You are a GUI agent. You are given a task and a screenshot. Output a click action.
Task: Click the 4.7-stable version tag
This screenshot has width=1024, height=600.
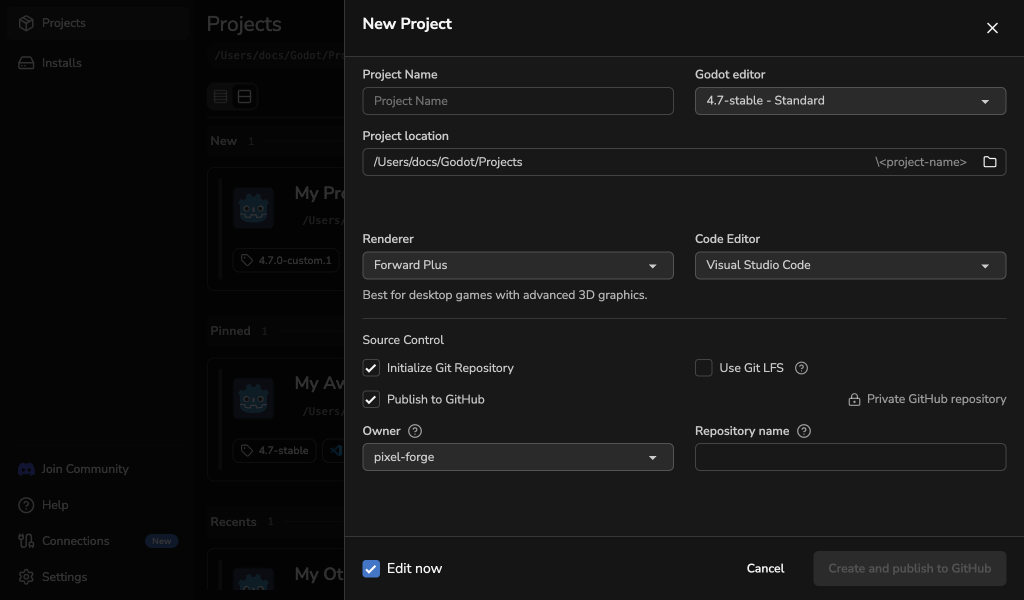coord(274,450)
